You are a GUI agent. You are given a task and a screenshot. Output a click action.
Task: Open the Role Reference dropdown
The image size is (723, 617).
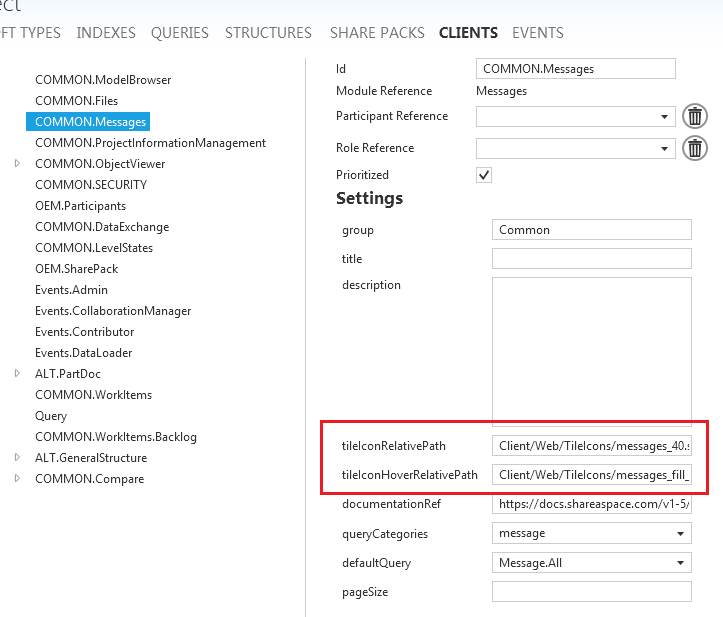coord(666,149)
